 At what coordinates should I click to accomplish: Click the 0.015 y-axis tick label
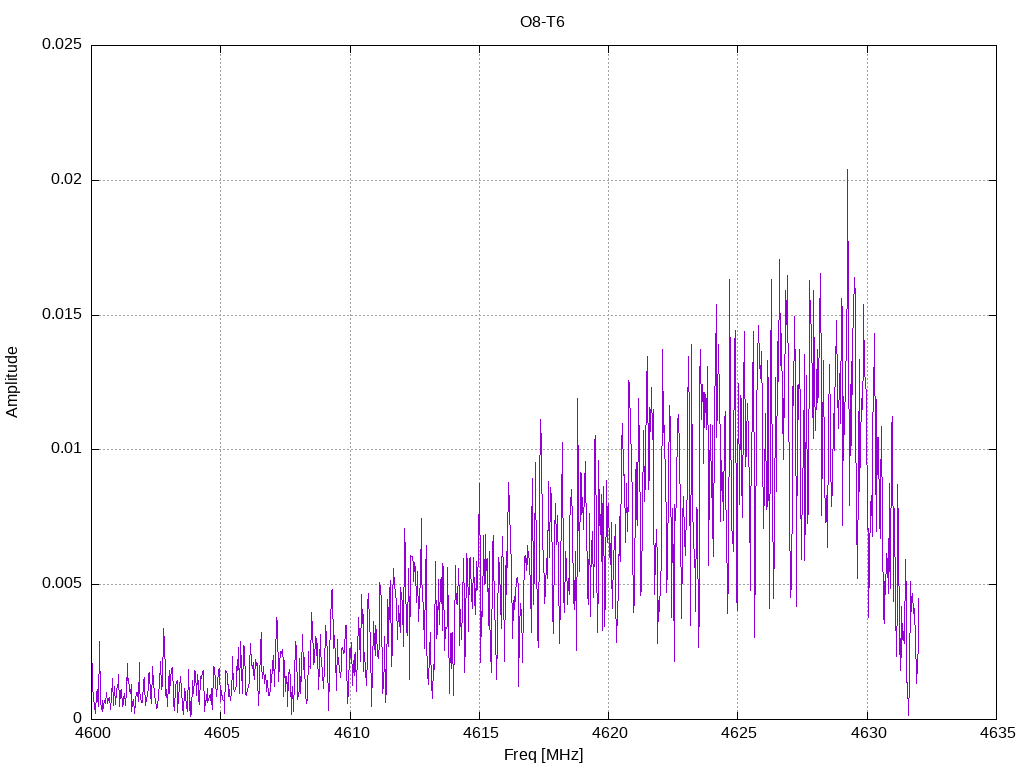(x=61, y=315)
